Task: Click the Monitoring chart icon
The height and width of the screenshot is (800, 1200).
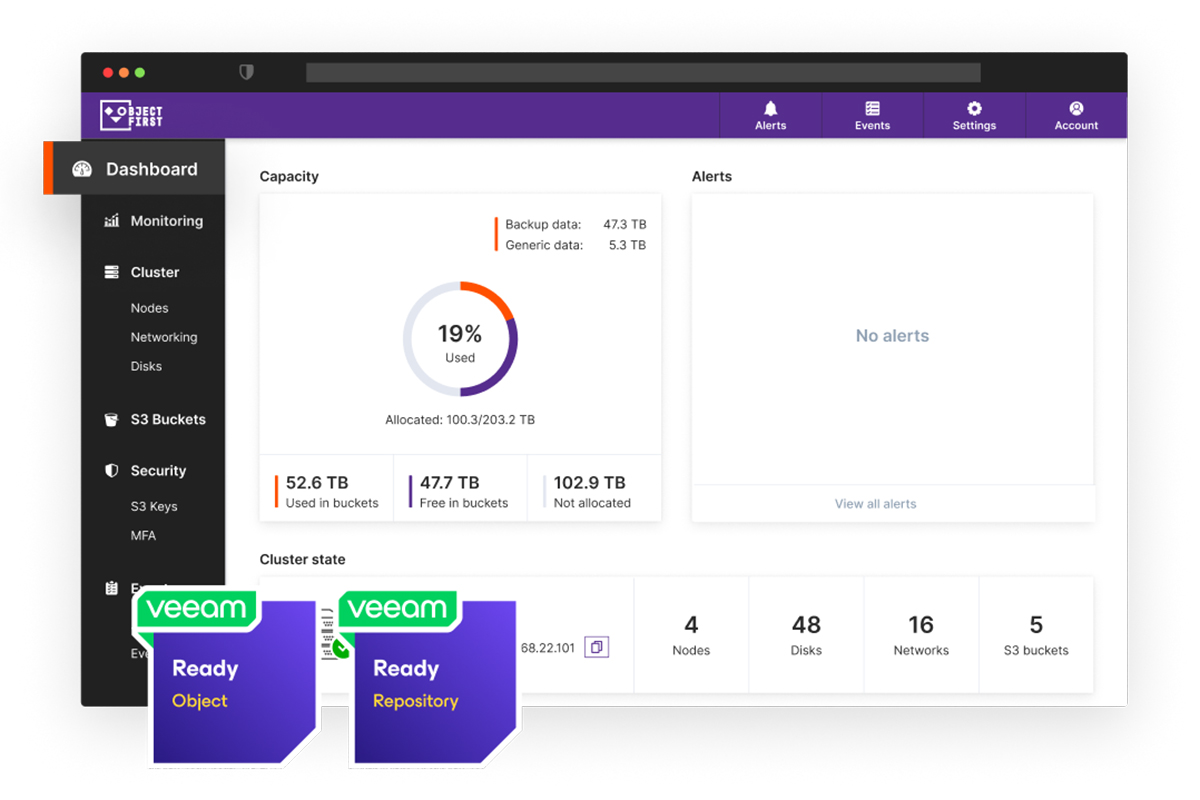Action: click(112, 221)
